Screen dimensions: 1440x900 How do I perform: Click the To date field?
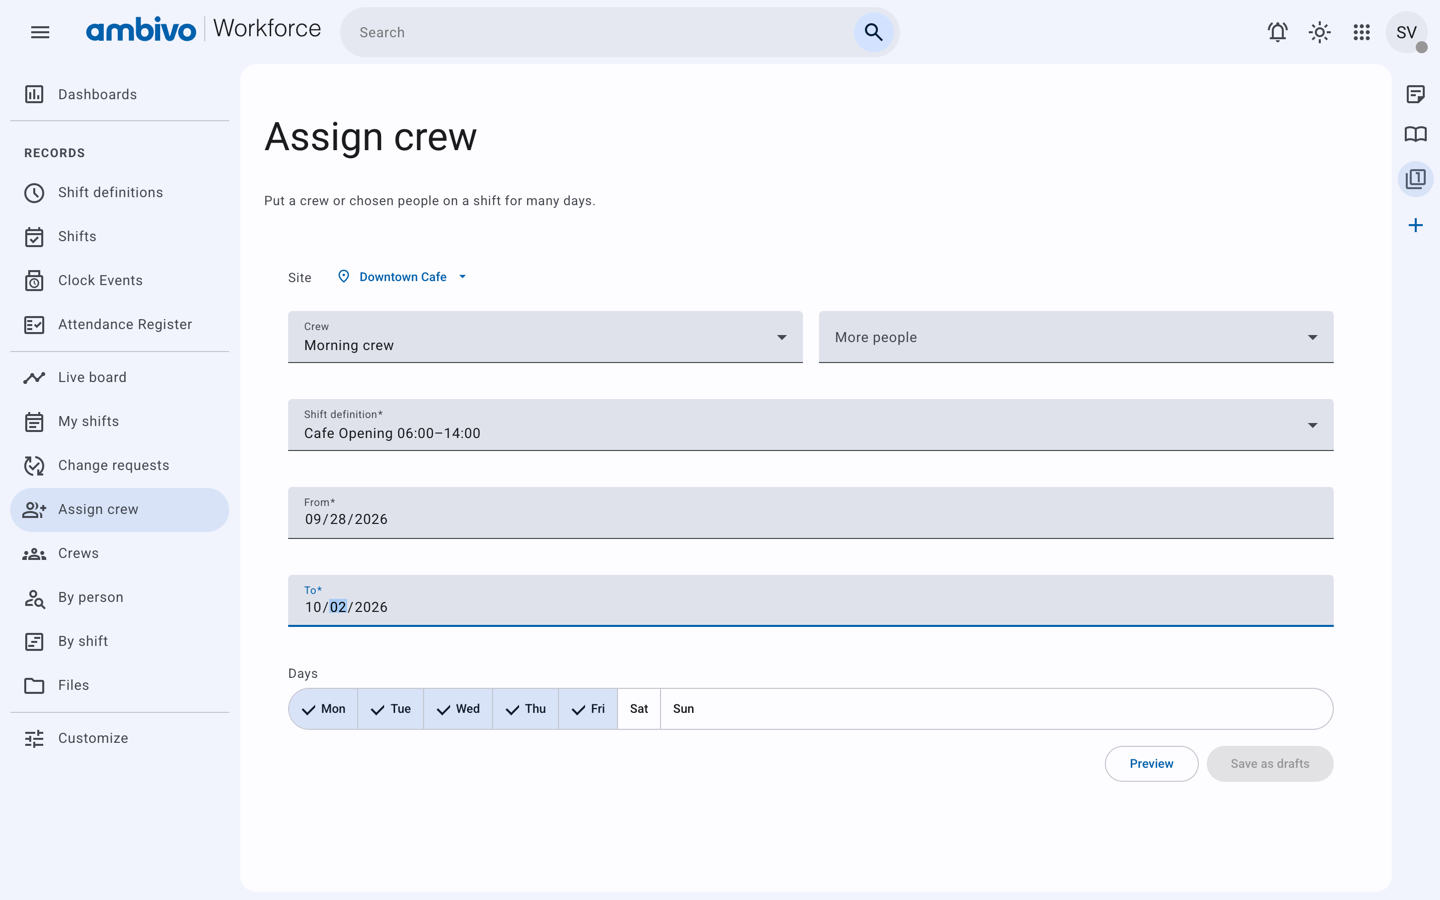tap(811, 601)
